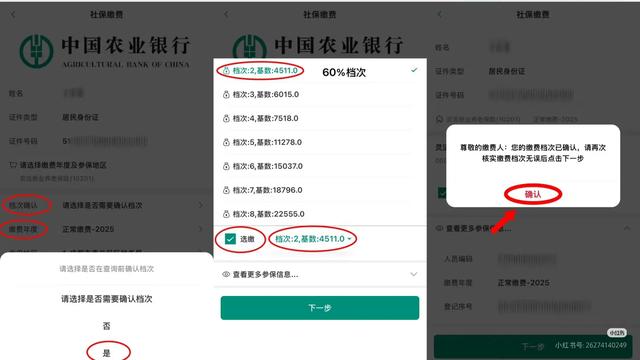Select option 档次:2,基数:4511.0 in the list

coord(320,71)
